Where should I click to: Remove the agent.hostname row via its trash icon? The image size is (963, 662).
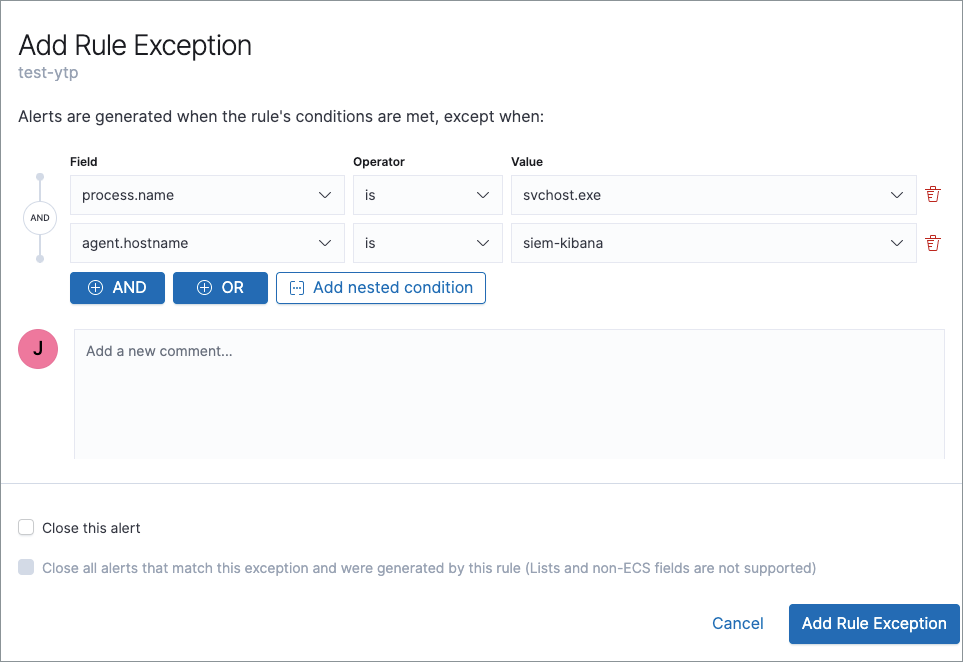(932, 242)
